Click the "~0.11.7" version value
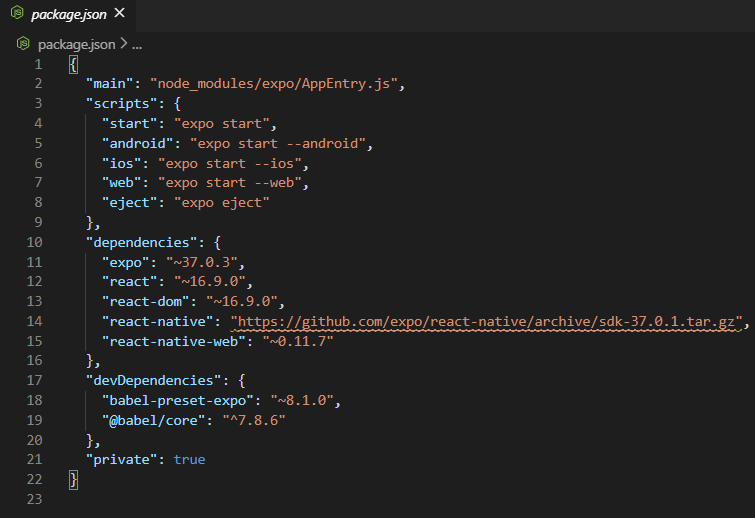Screen dimensions: 755x518 point(298,342)
